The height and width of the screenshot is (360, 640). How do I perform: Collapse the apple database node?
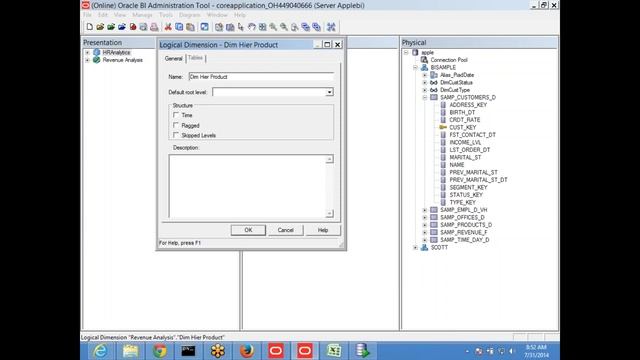[406, 53]
